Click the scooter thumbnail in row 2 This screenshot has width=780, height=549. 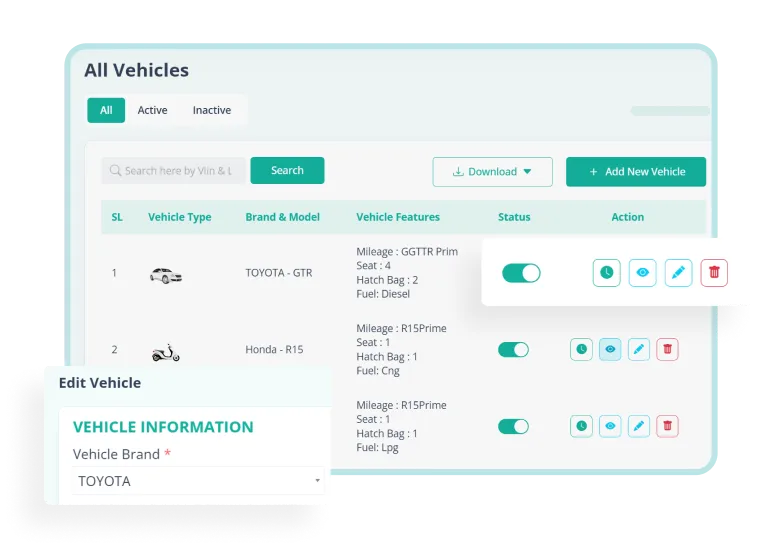166,353
